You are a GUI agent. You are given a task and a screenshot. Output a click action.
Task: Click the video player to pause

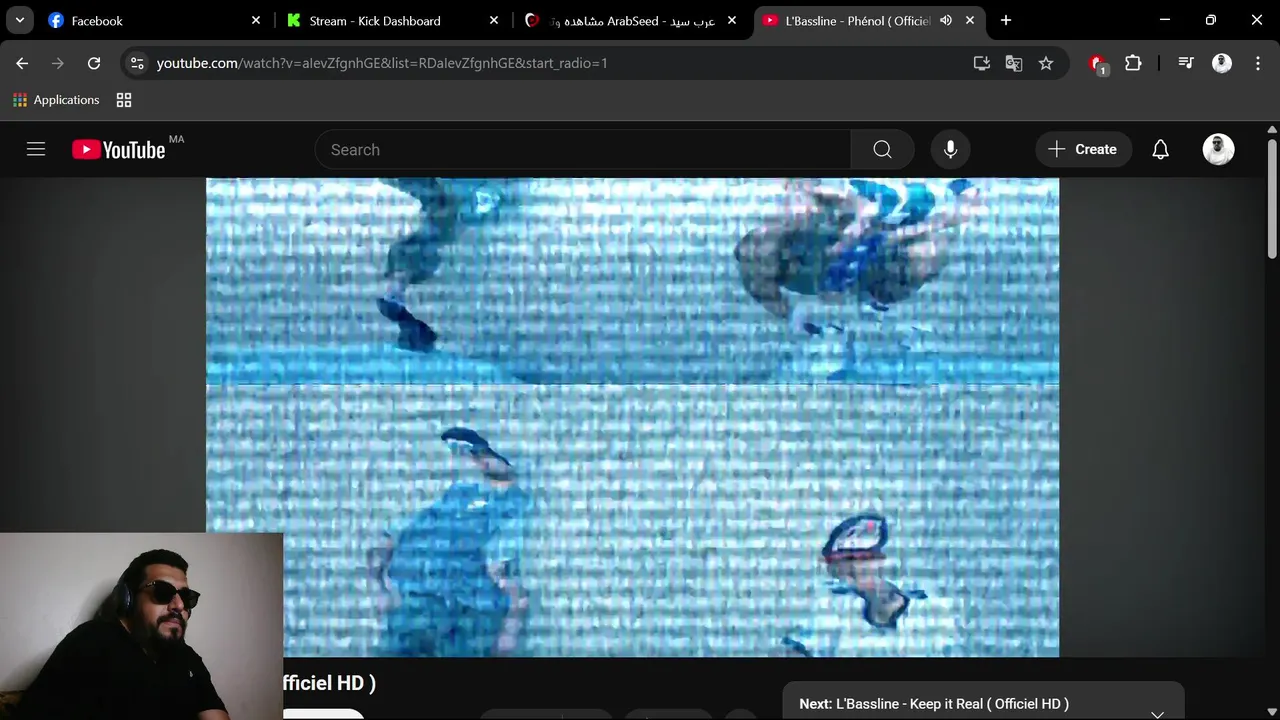click(x=632, y=417)
